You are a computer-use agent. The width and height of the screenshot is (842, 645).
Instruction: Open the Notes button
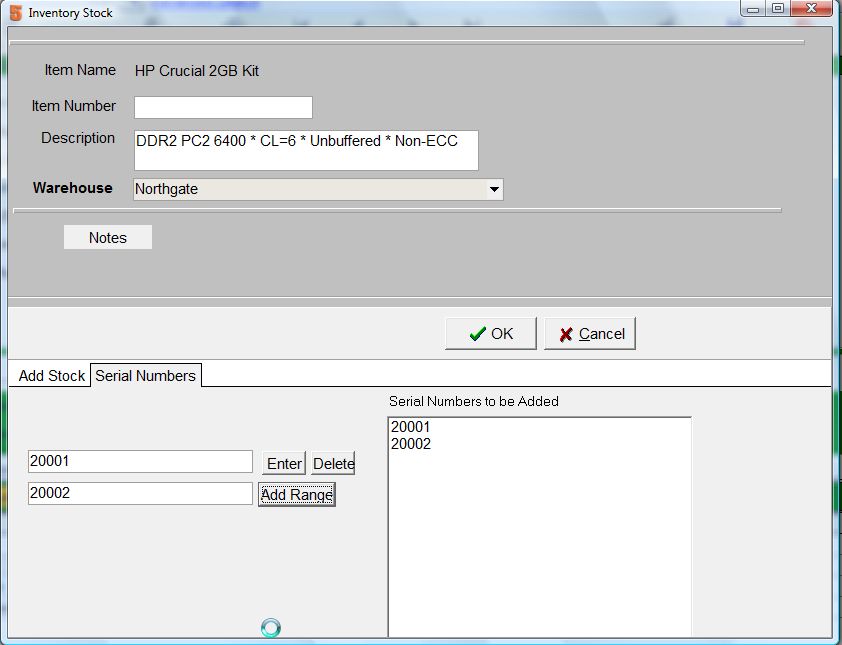click(108, 237)
